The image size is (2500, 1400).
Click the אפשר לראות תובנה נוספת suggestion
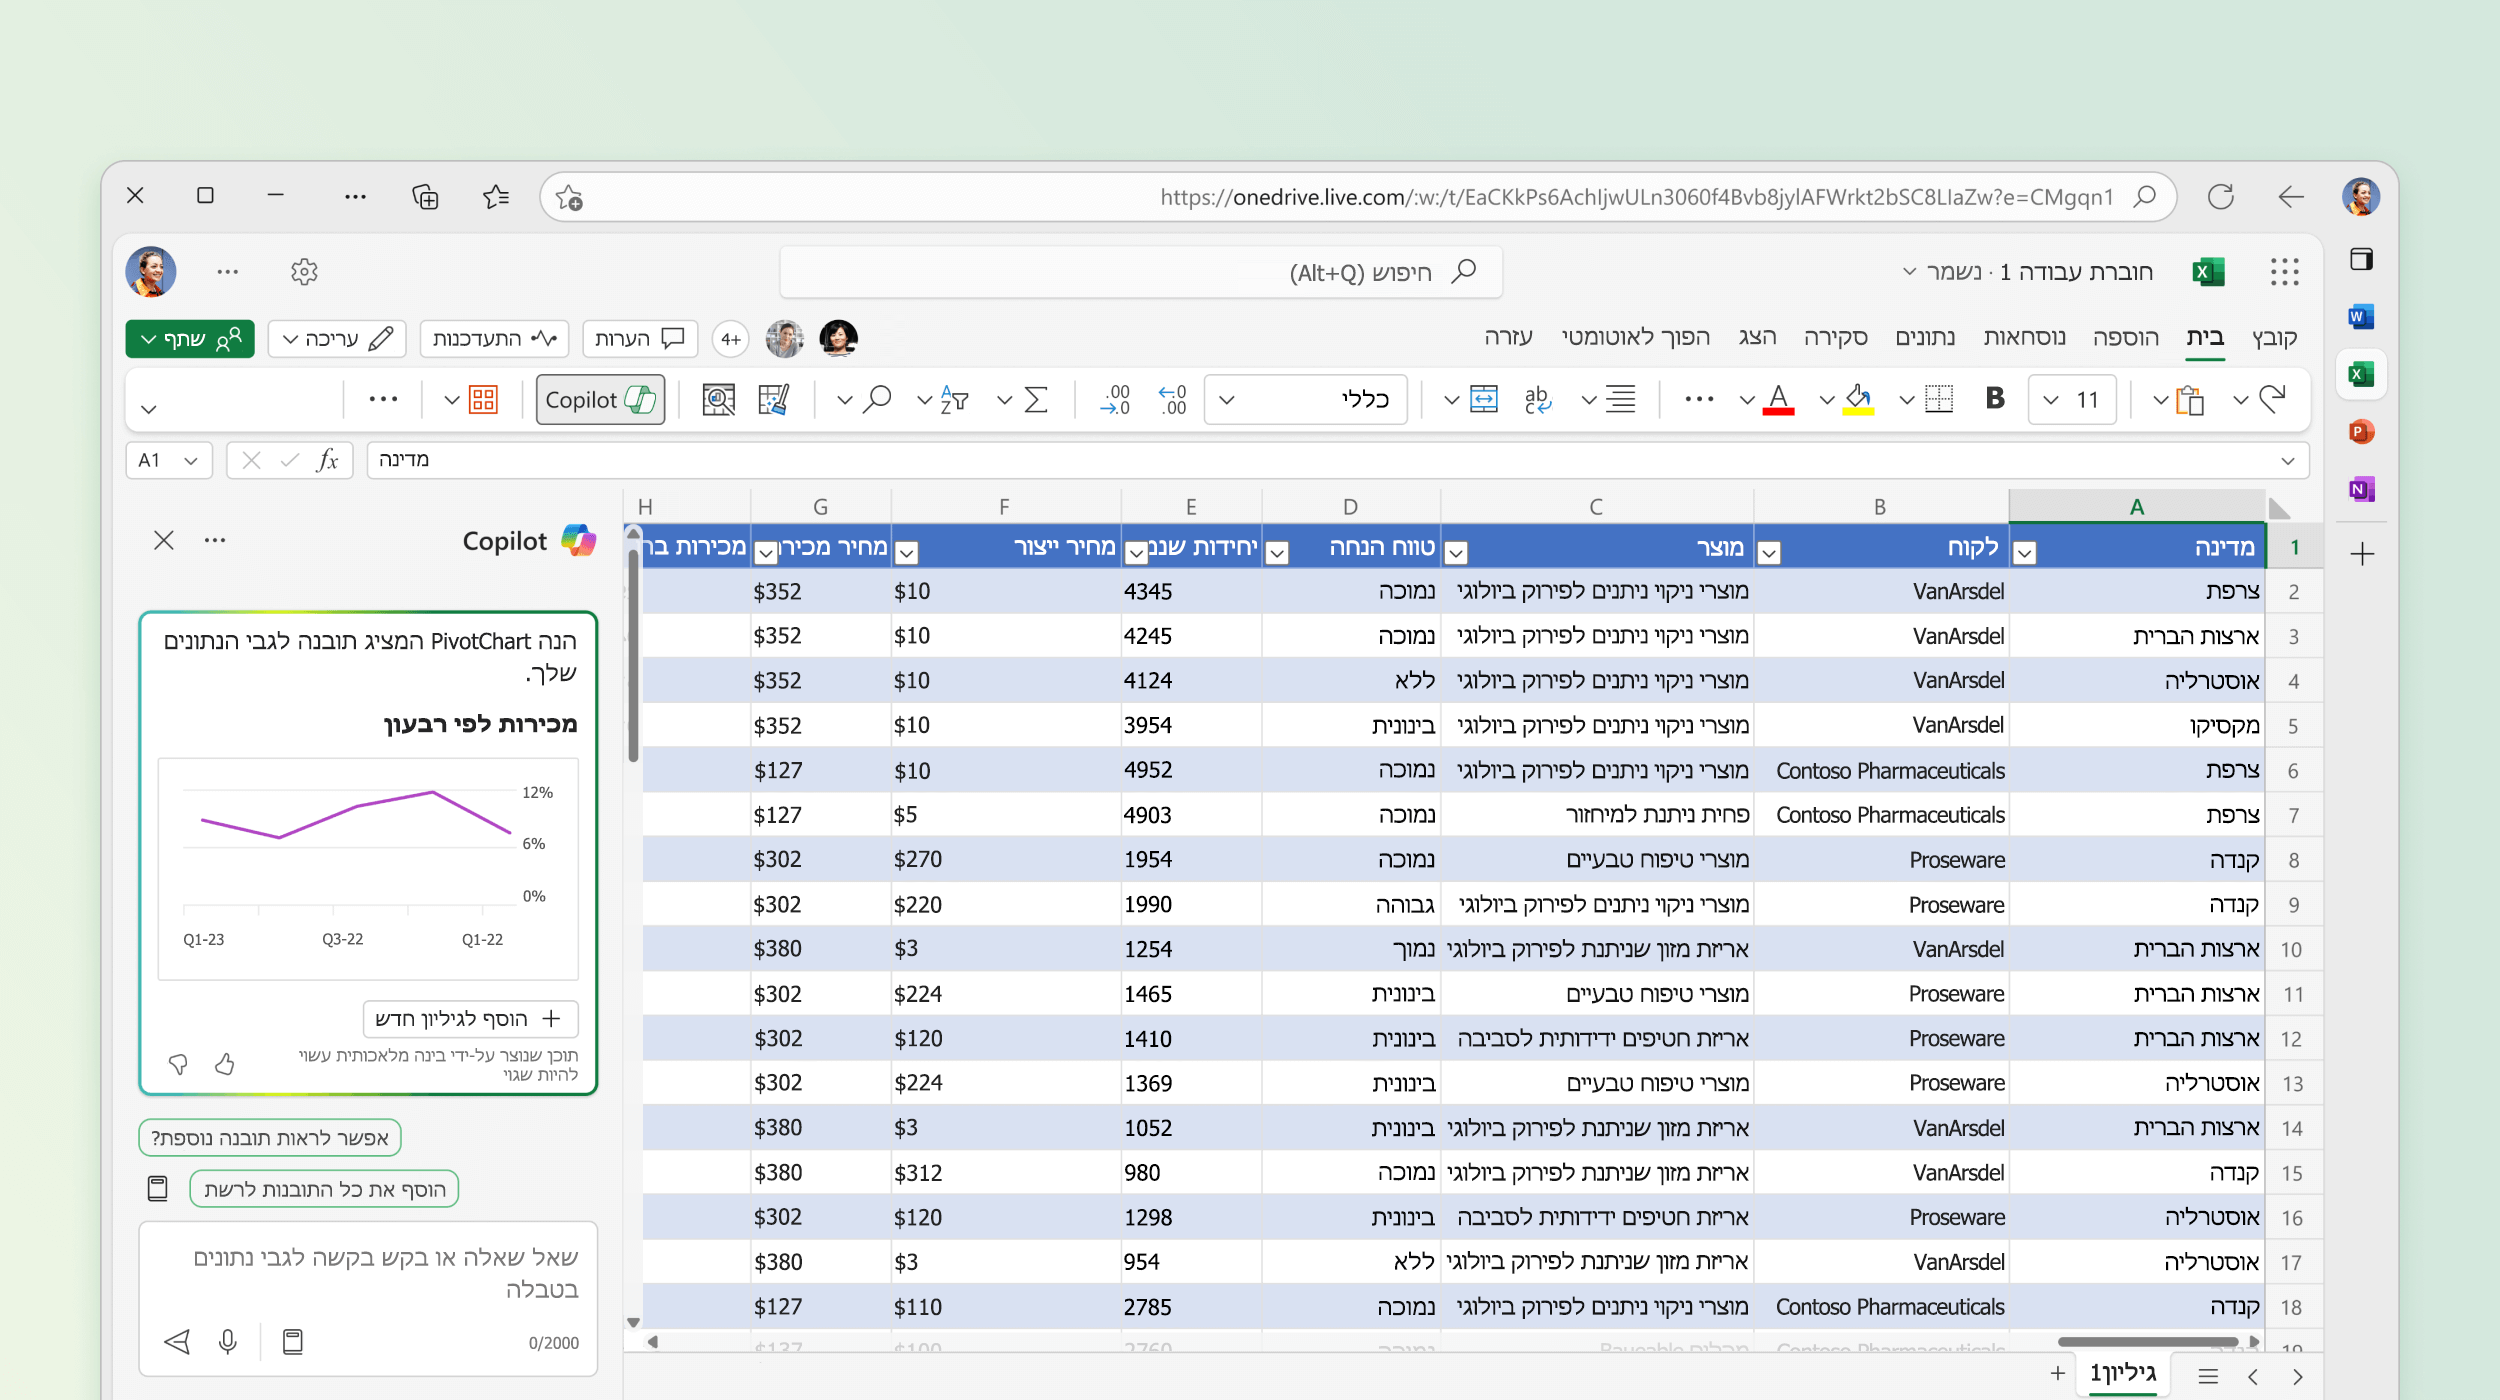[270, 1138]
